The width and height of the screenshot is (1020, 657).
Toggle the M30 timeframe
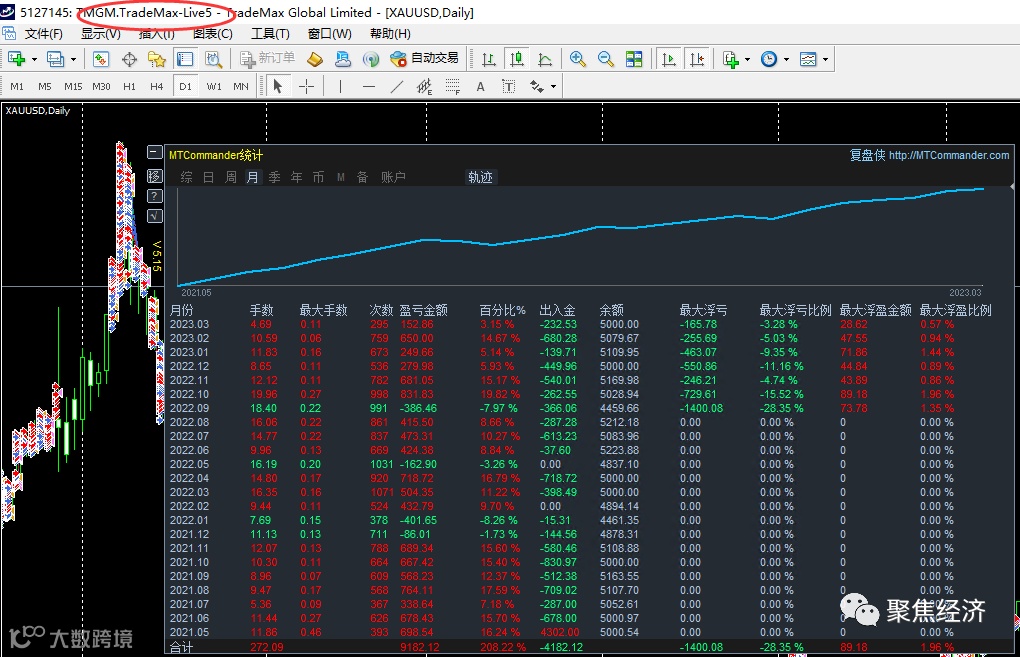point(101,87)
